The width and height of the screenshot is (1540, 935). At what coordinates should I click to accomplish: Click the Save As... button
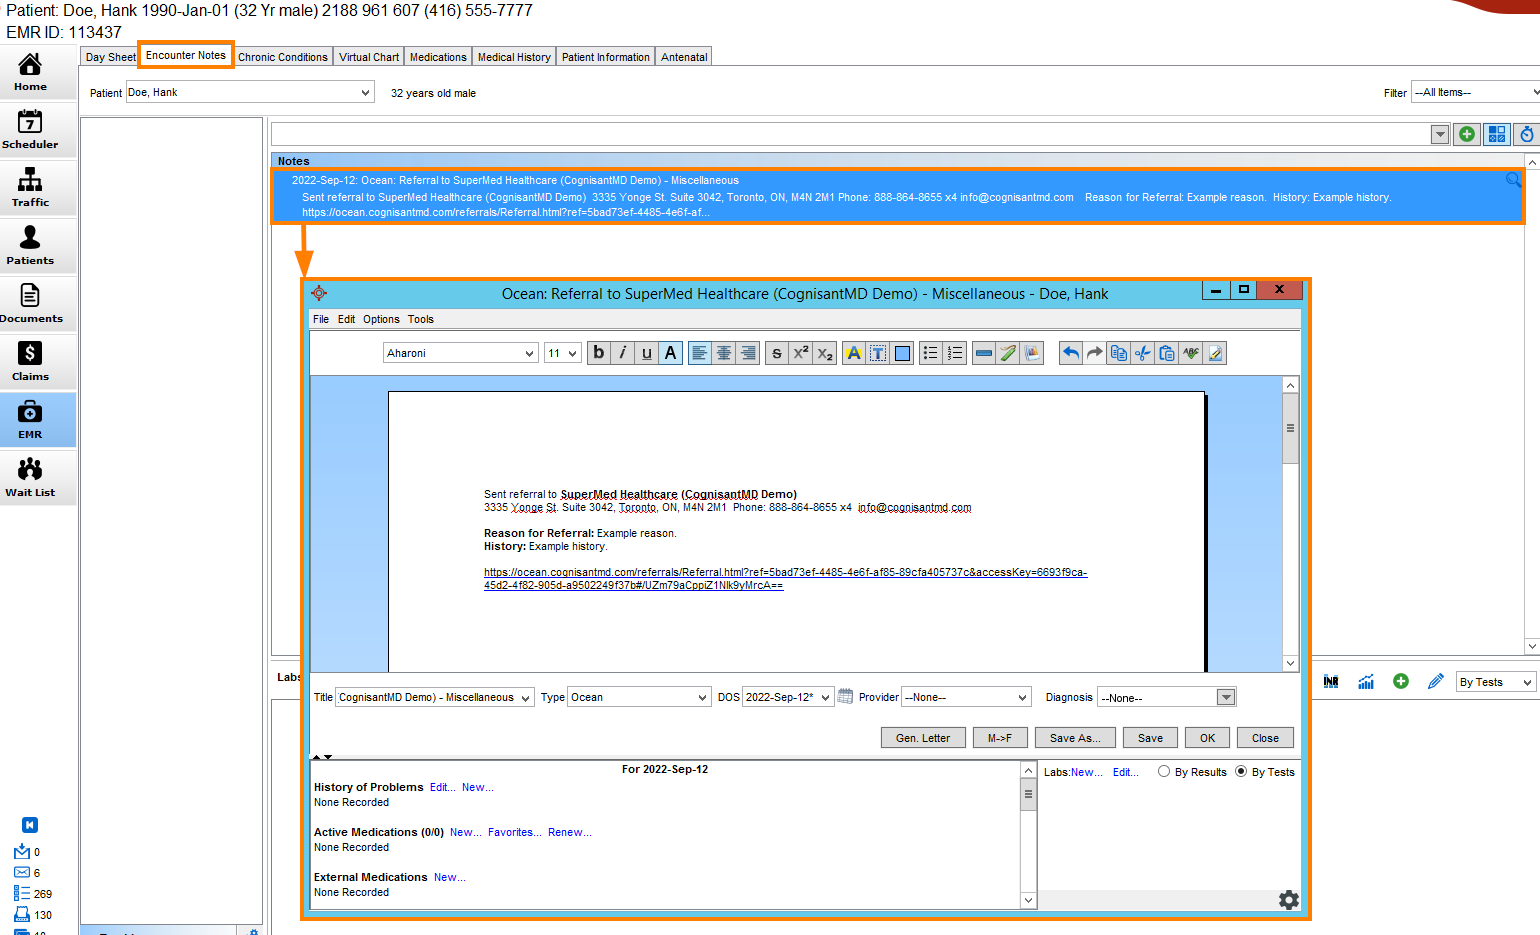(1075, 738)
